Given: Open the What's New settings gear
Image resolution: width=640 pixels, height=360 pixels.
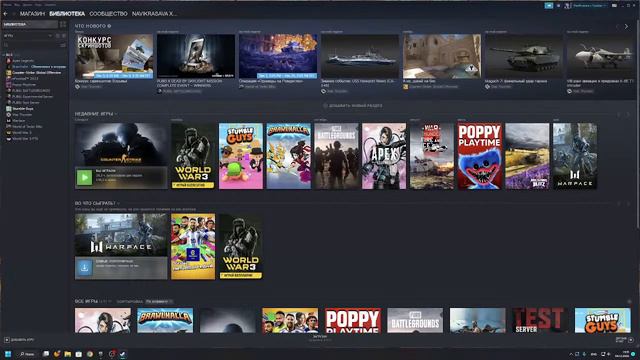Looking at the screenshot, I should point(109,26).
